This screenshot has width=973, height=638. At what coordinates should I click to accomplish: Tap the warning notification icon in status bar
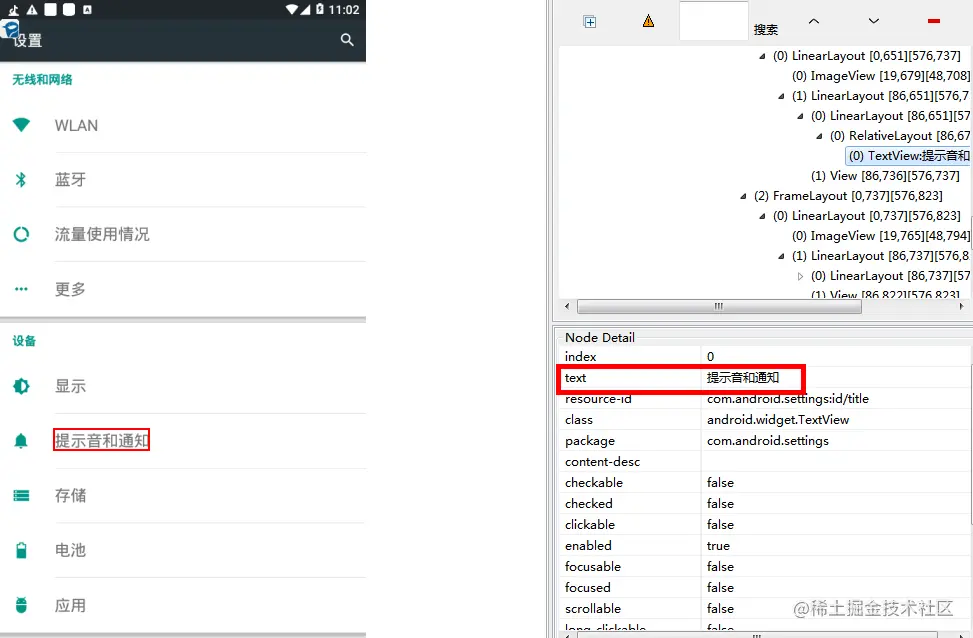pos(32,9)
